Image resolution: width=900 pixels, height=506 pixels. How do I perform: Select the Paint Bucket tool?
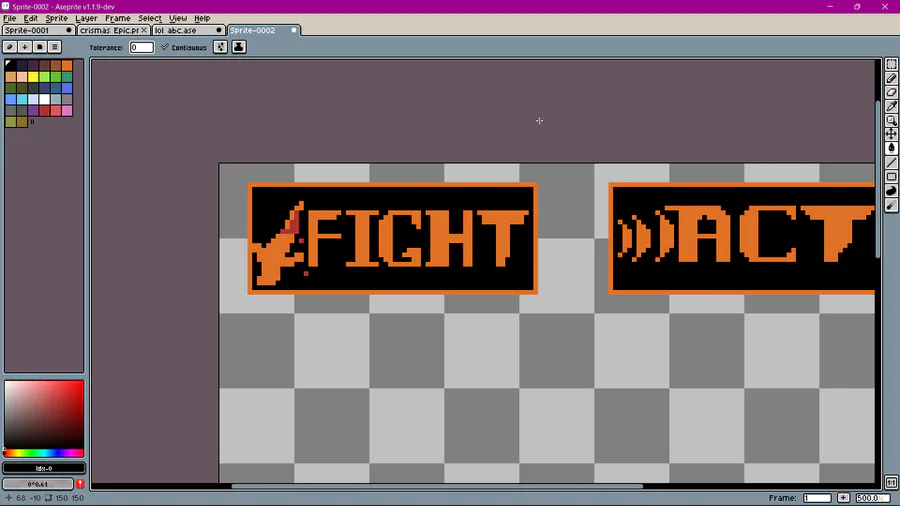[891, 149]
